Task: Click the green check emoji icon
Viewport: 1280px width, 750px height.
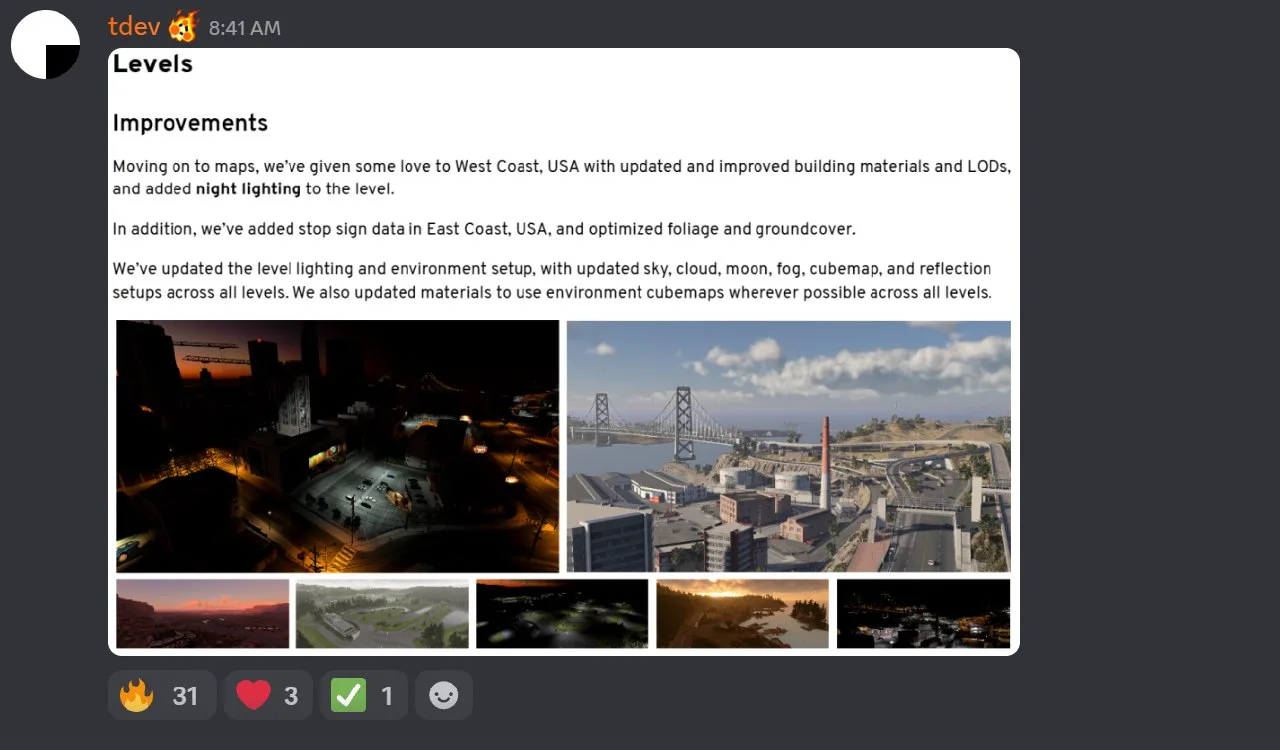Action: click(349, 695)
